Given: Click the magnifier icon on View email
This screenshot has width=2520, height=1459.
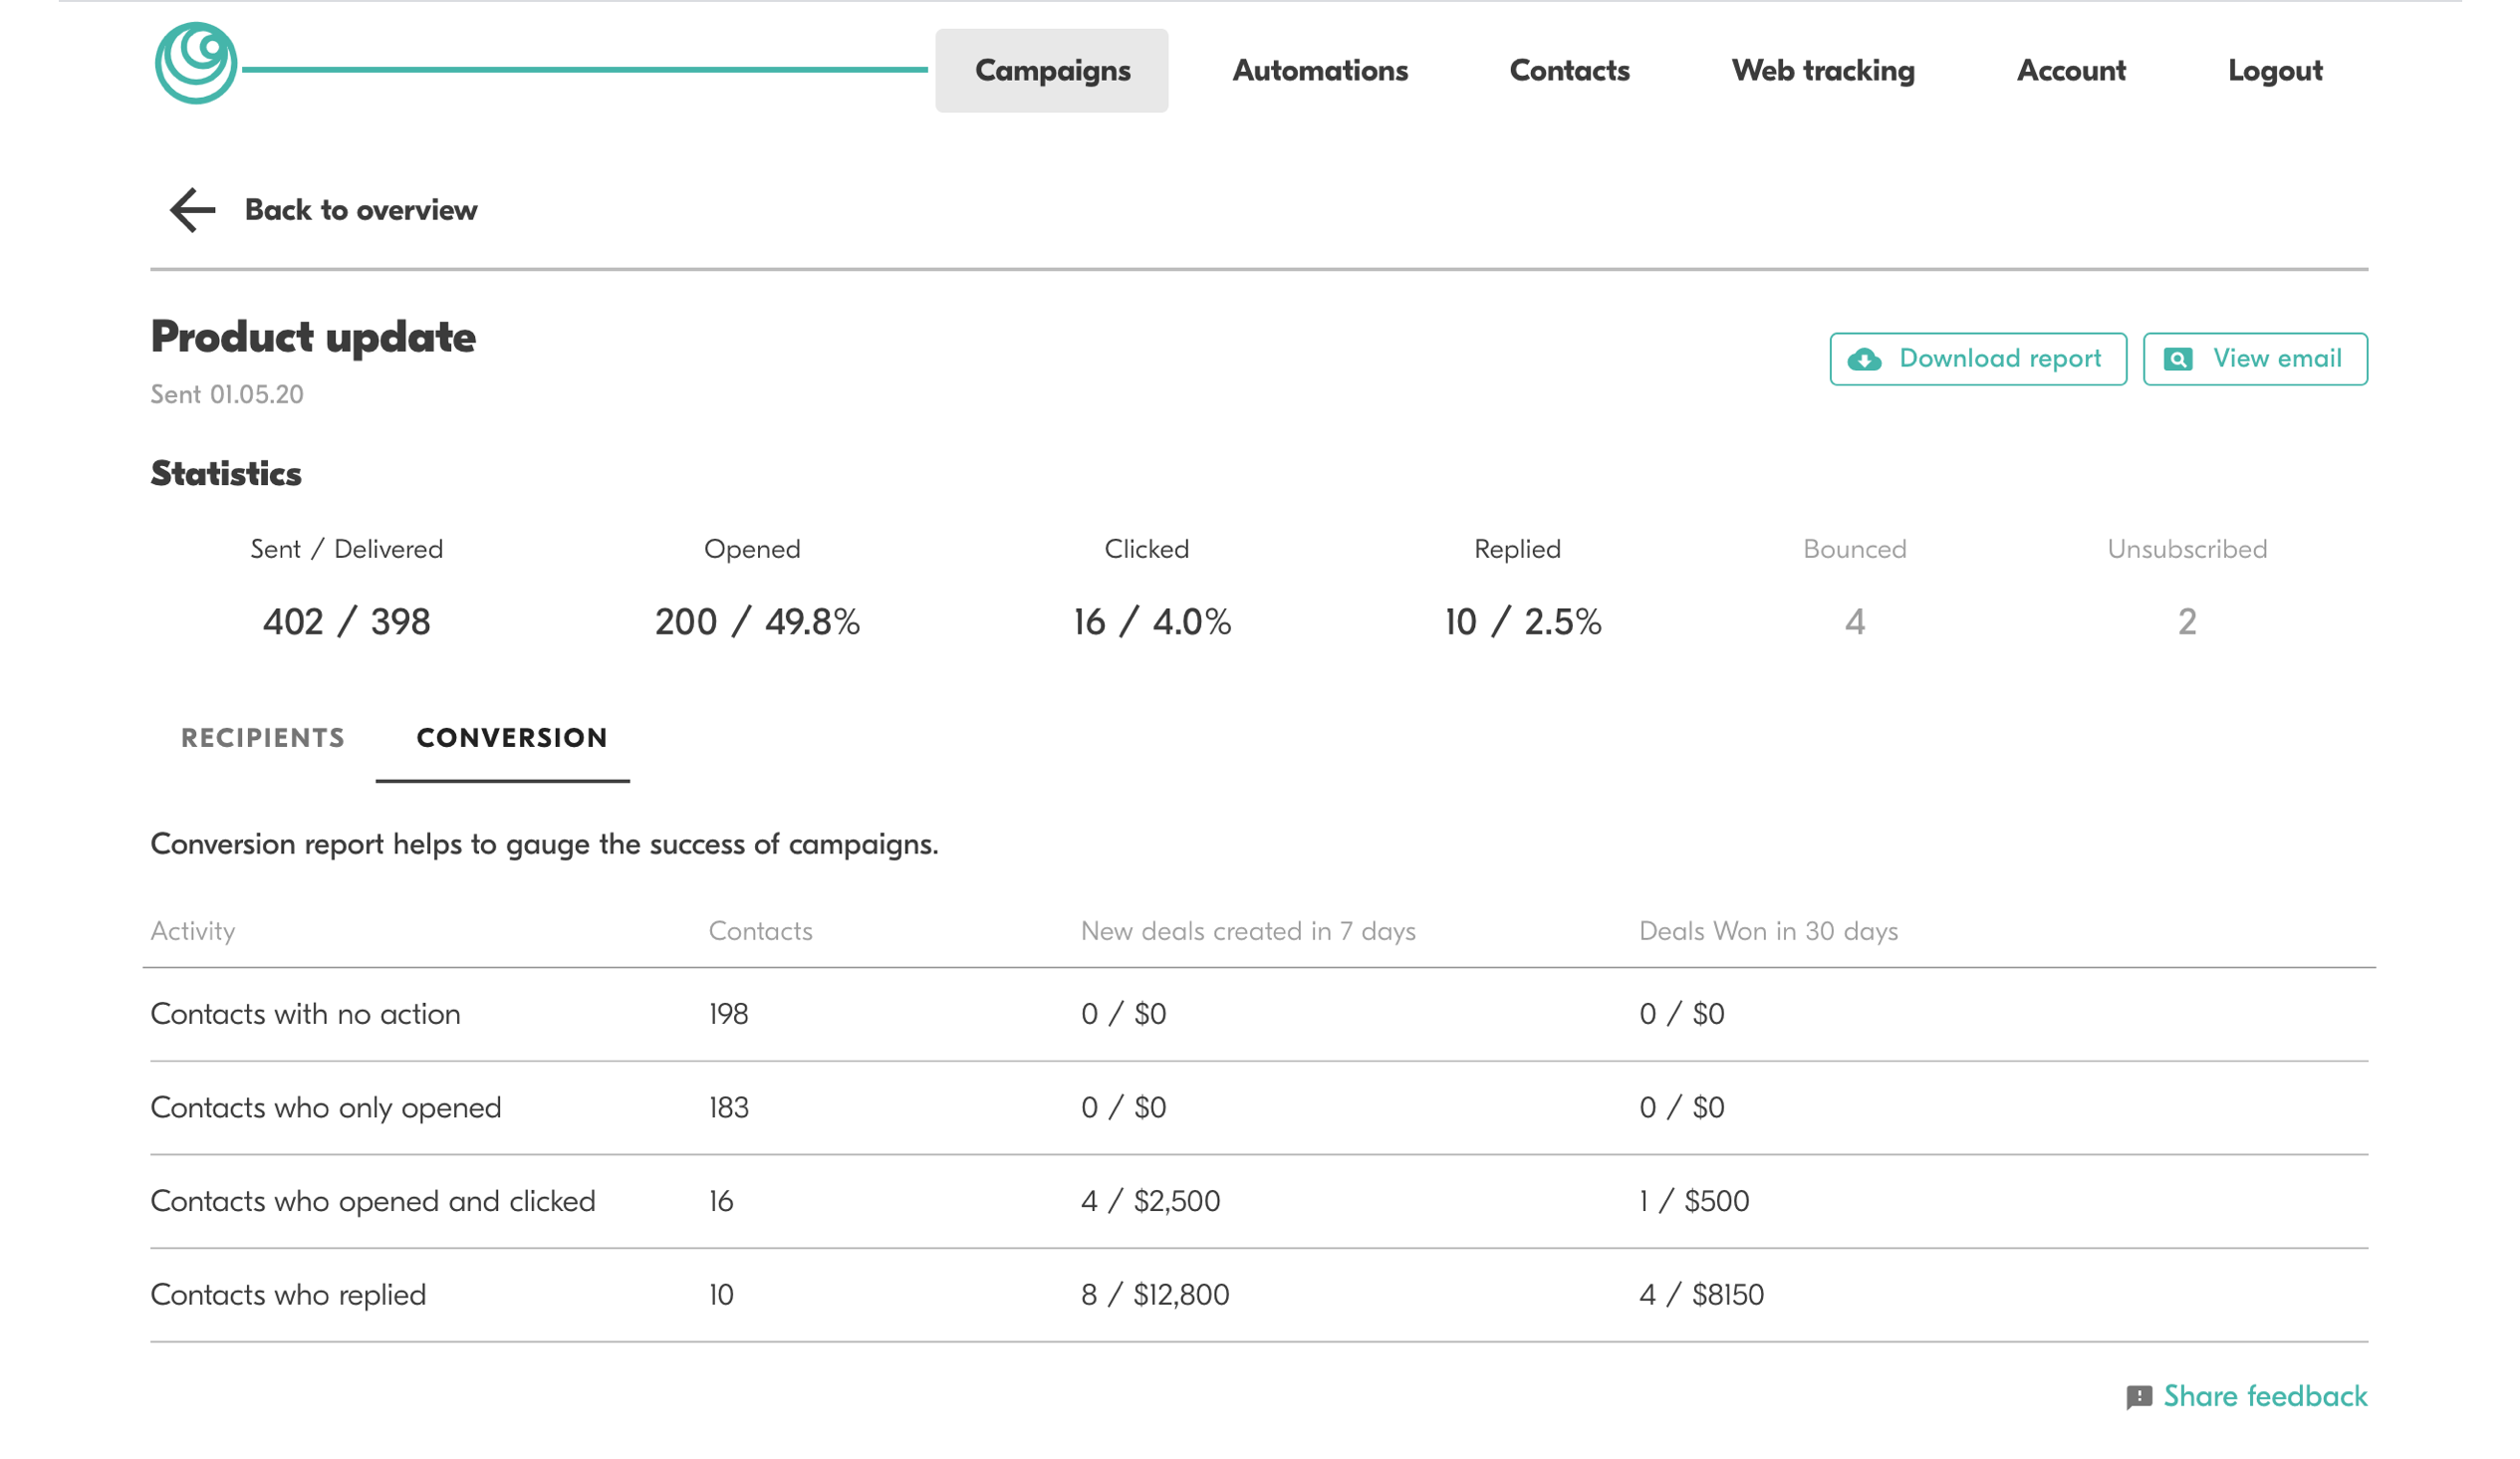Looking at the screenshot, I should pos(2177,359).
